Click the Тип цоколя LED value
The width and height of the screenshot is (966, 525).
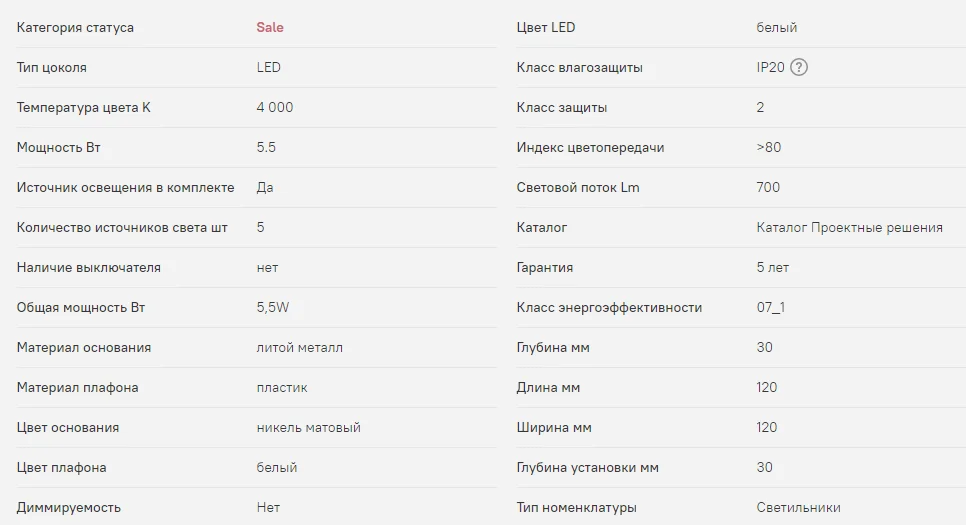[268, 67]
